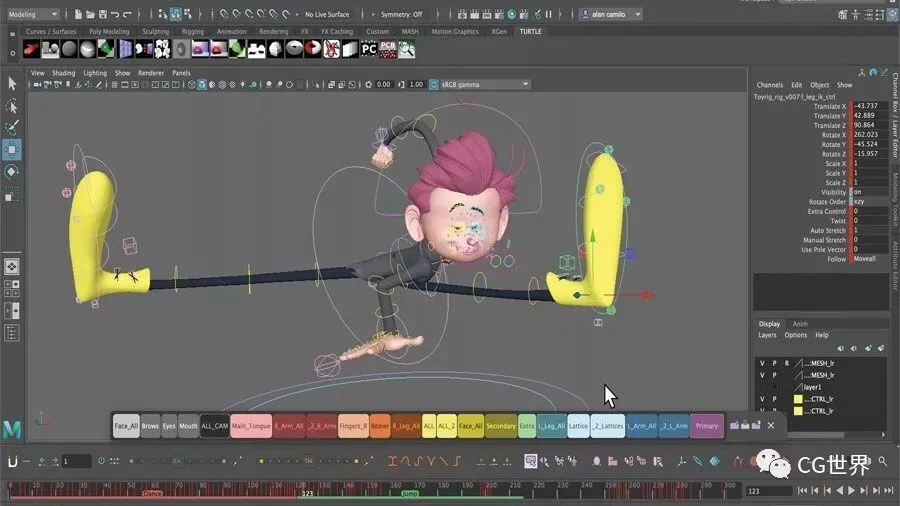
Task: Switch to the Rotate tool
Action: [12, 172]
